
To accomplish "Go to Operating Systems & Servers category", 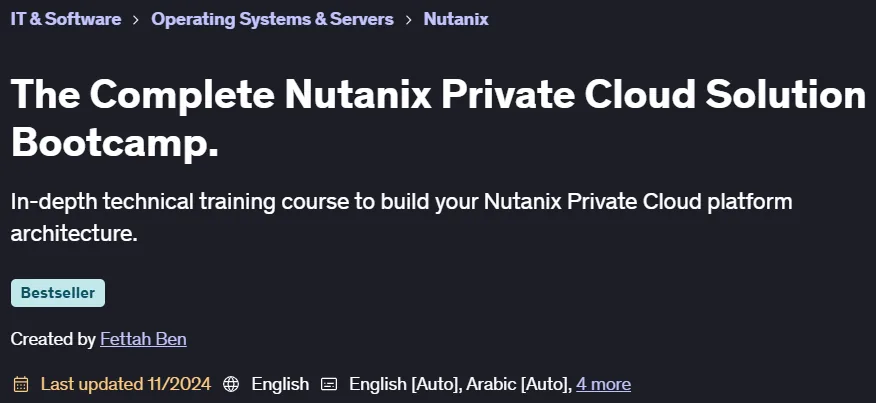I will (272, 19).
